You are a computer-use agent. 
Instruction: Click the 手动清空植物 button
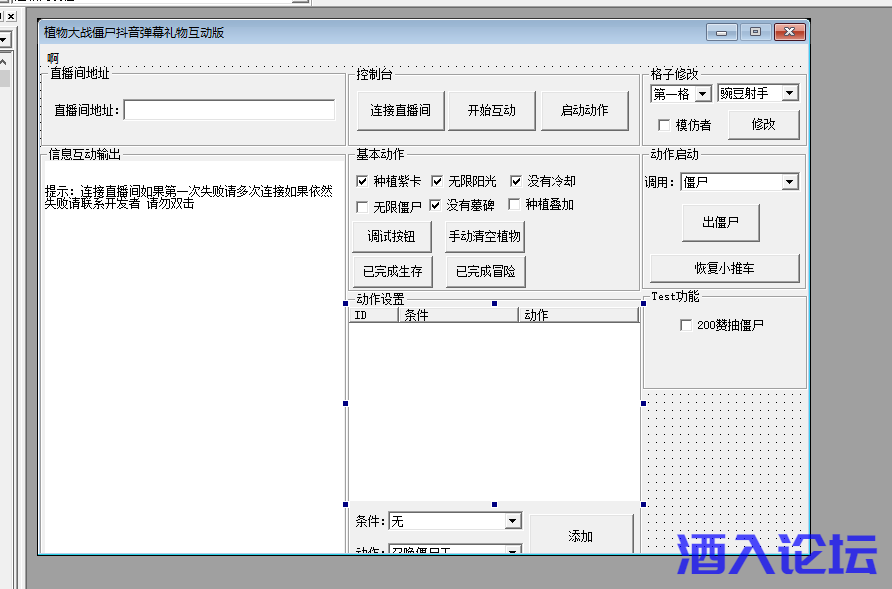(x=485, y=237)
